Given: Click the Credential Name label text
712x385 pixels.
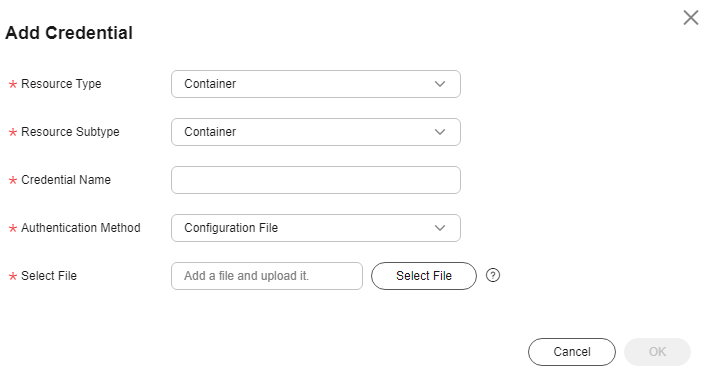Looking at the screenshot, I should pyautogui.click(x=66, y=180).
